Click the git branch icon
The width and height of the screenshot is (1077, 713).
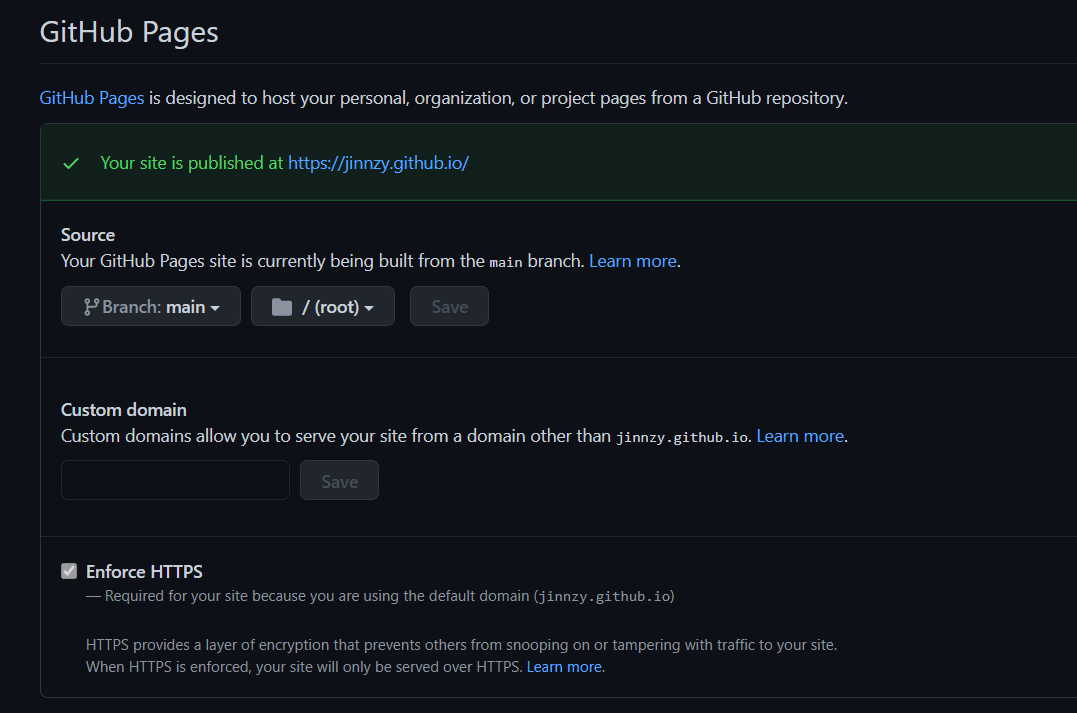point(90,307)
